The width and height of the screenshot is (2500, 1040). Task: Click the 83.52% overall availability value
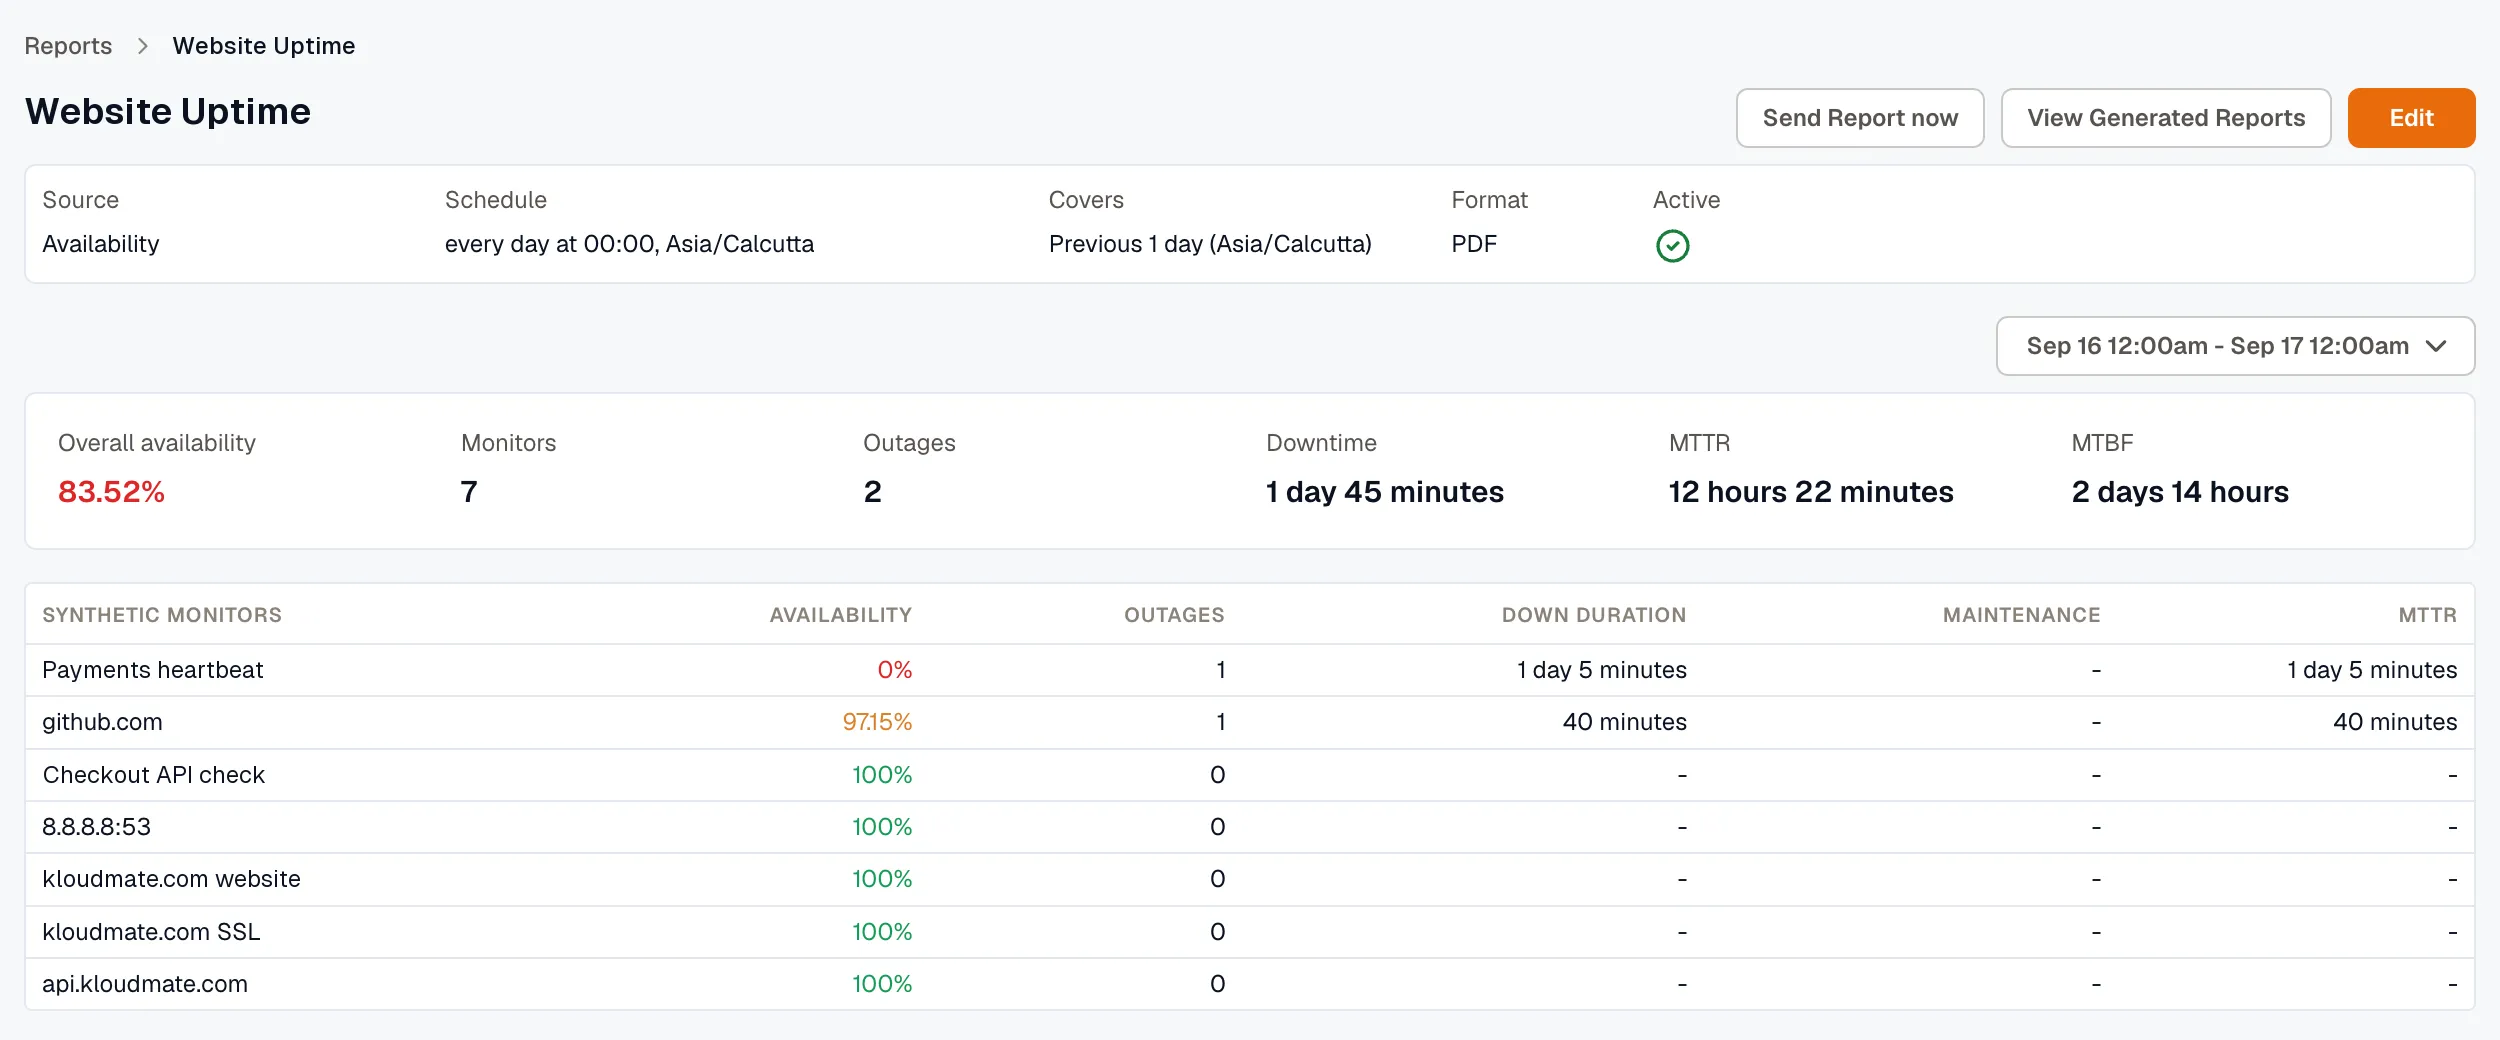111,492
